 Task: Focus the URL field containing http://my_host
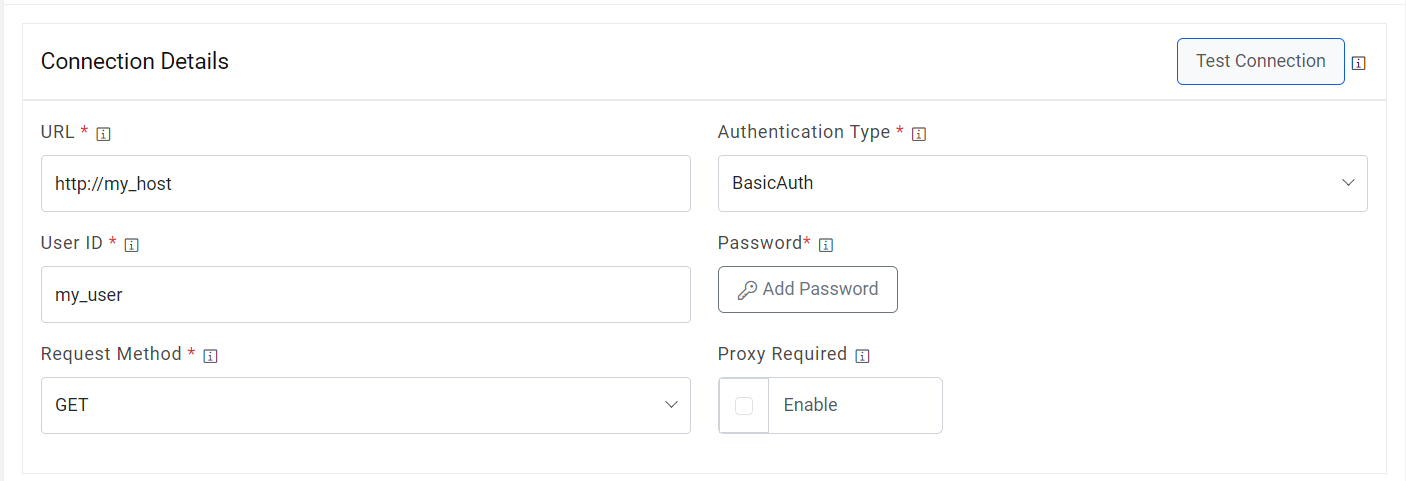[365, 183]
